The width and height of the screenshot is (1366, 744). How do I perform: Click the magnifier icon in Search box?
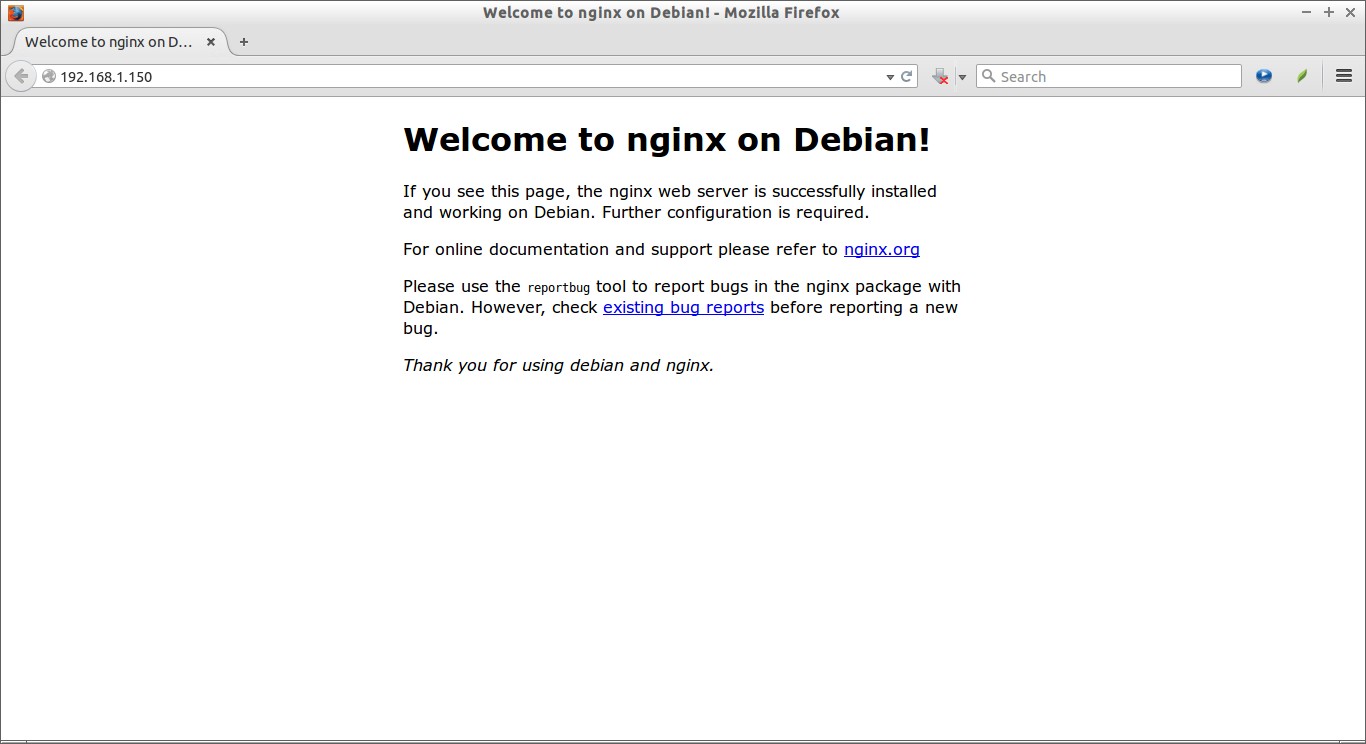click(x=988, y=76)
